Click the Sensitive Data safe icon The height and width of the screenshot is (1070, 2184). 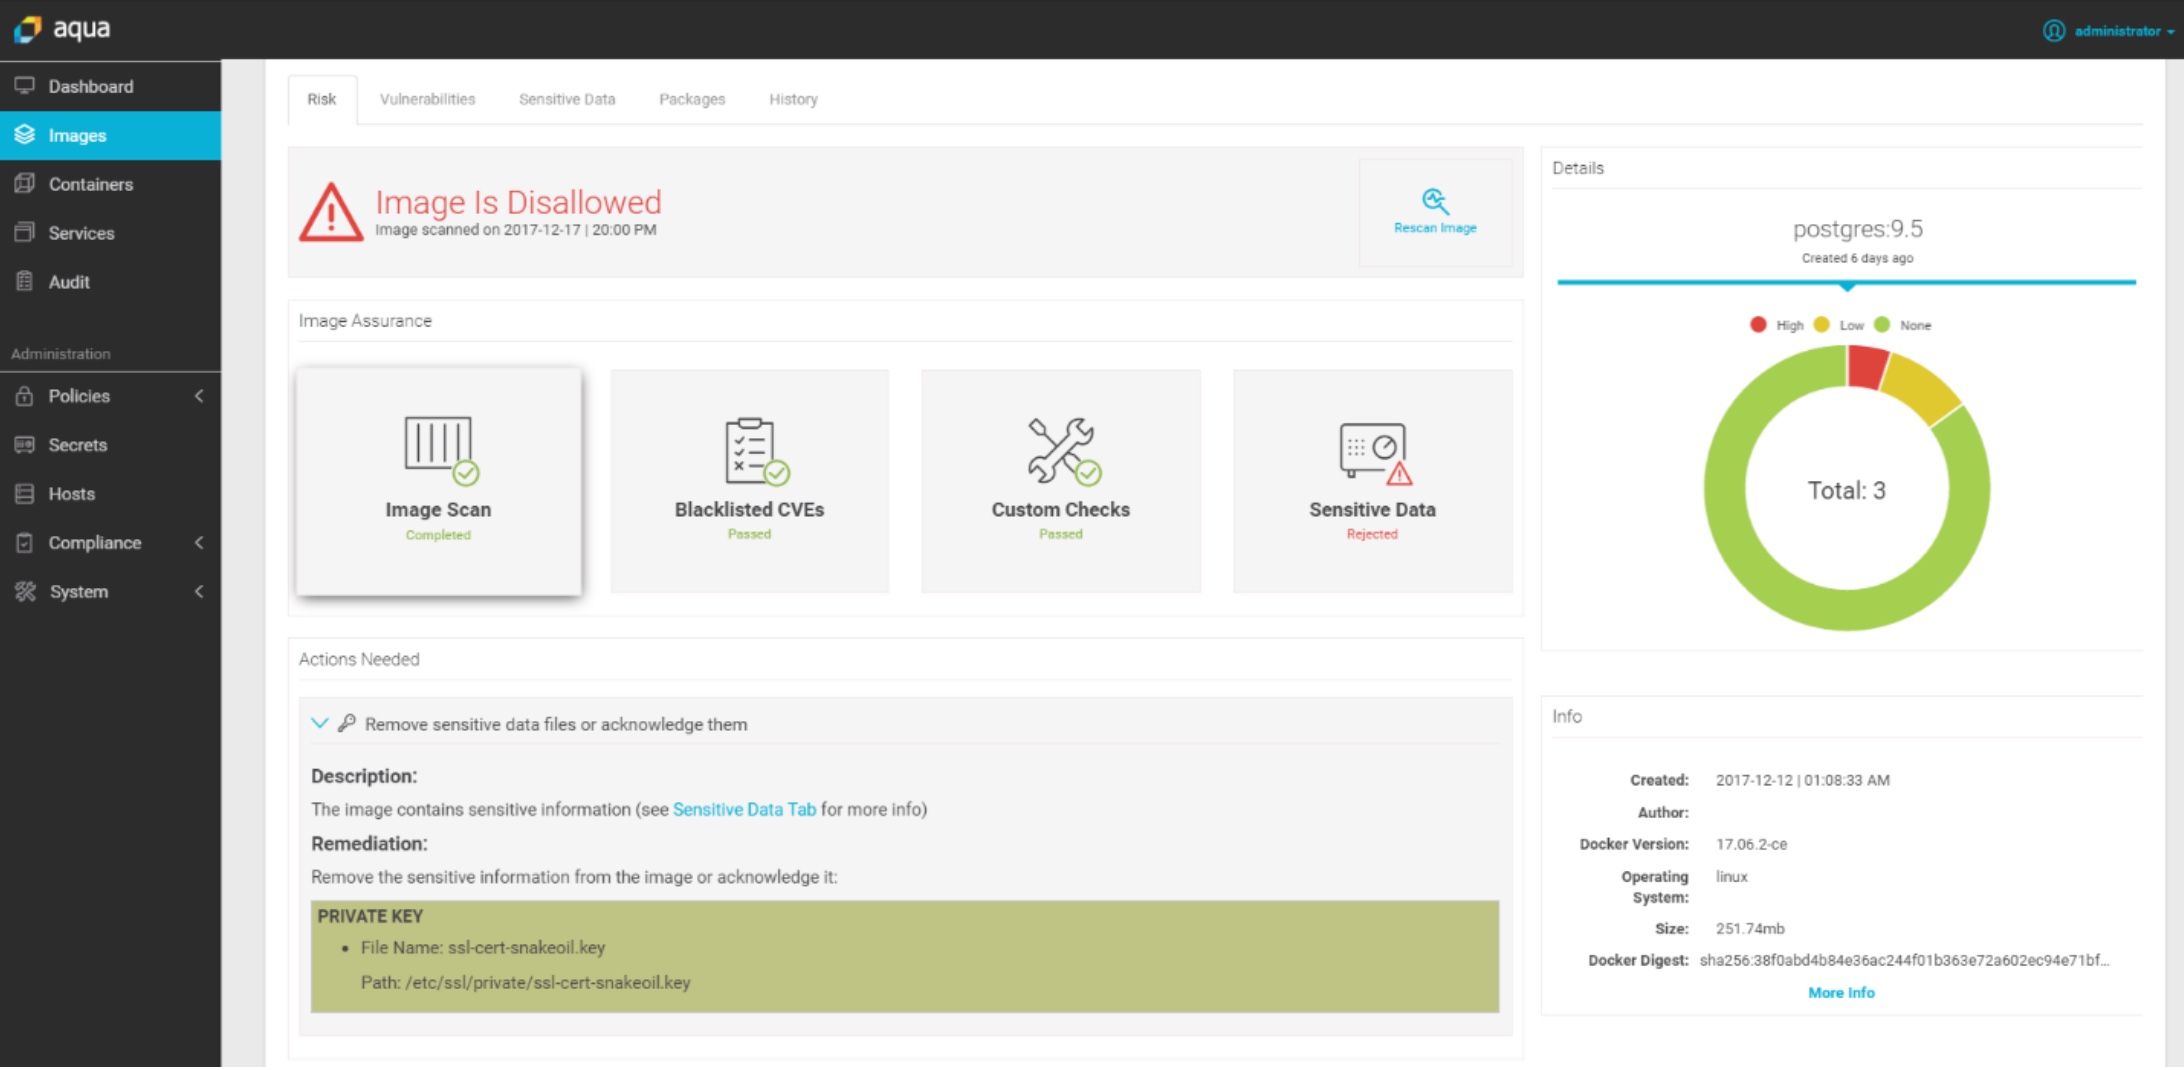(x=1376, y=454)
